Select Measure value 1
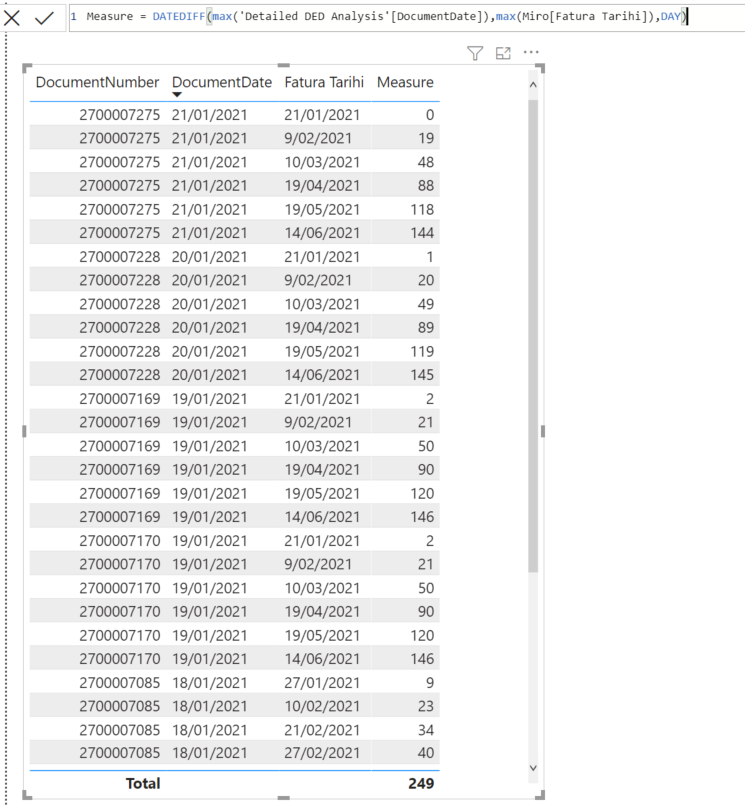The height and width of the screenshot is (806, 745). [430, 257]
